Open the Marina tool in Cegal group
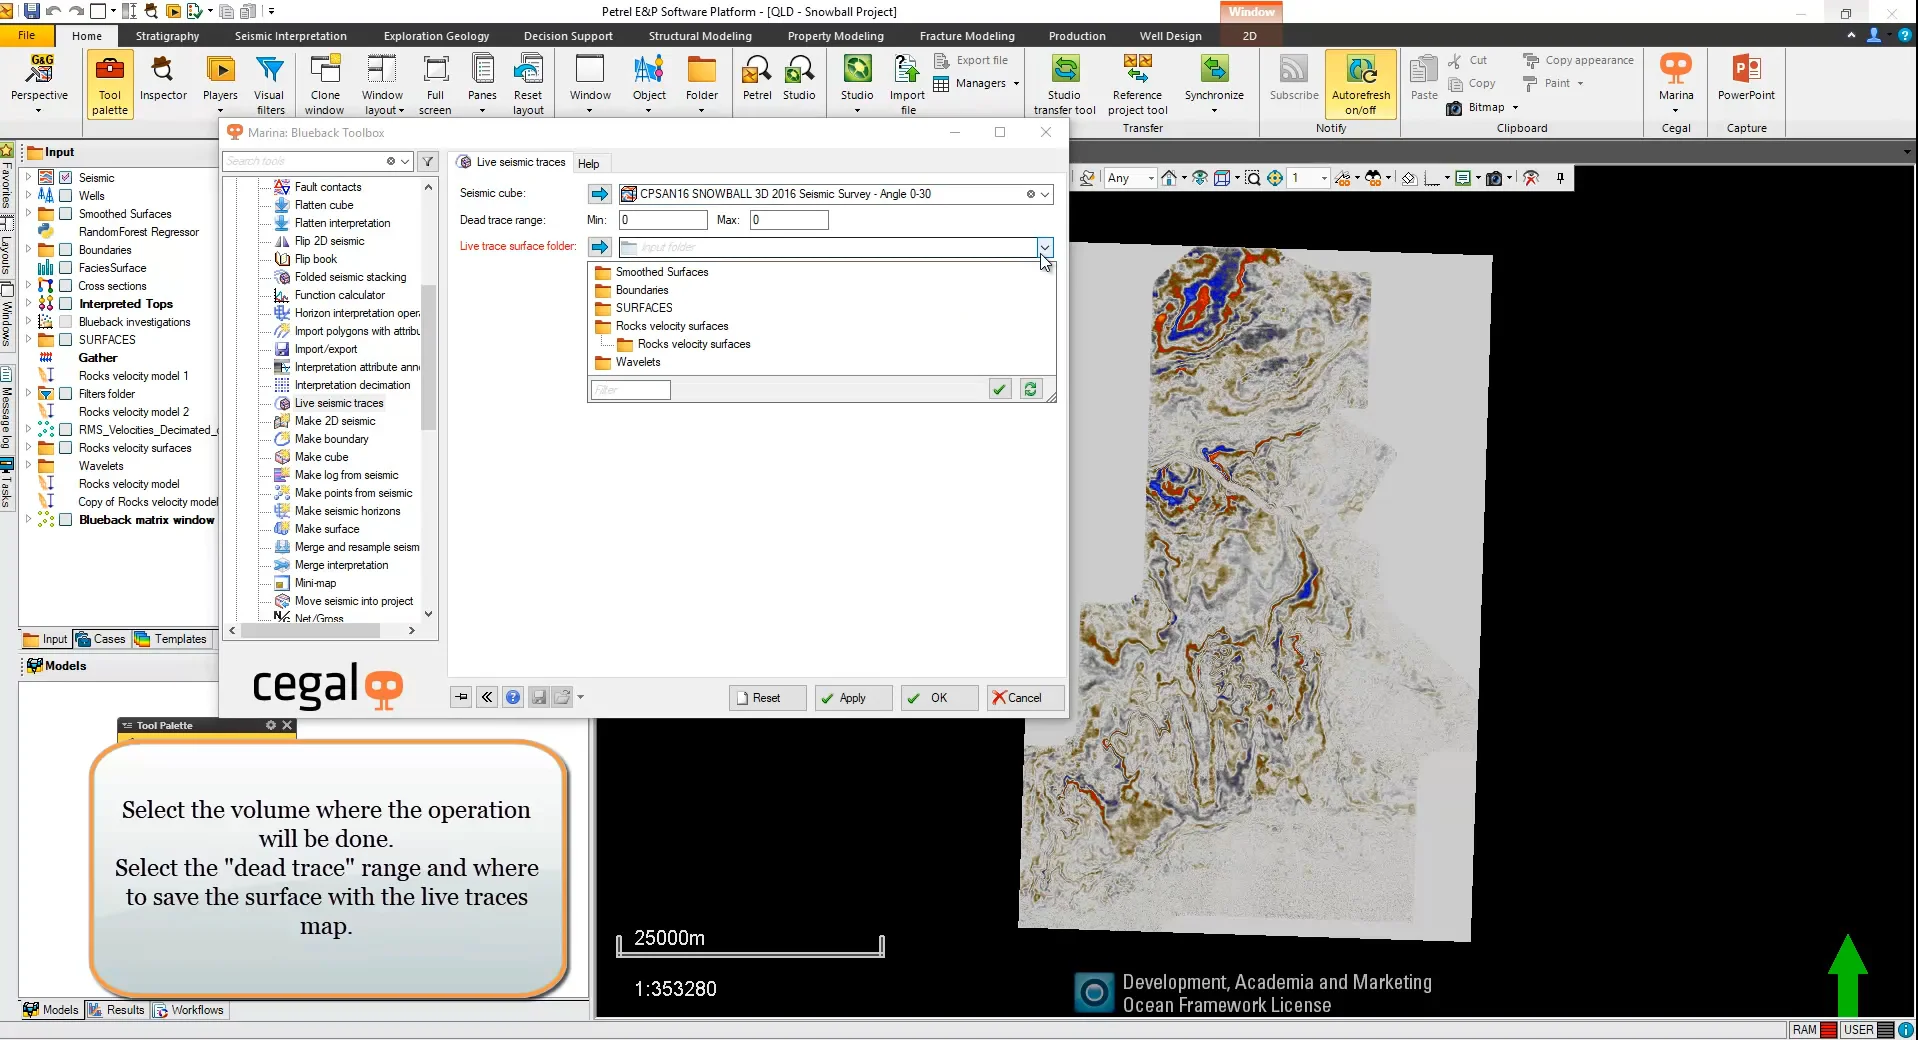1918x1040 pixels. coord(1675,82)
